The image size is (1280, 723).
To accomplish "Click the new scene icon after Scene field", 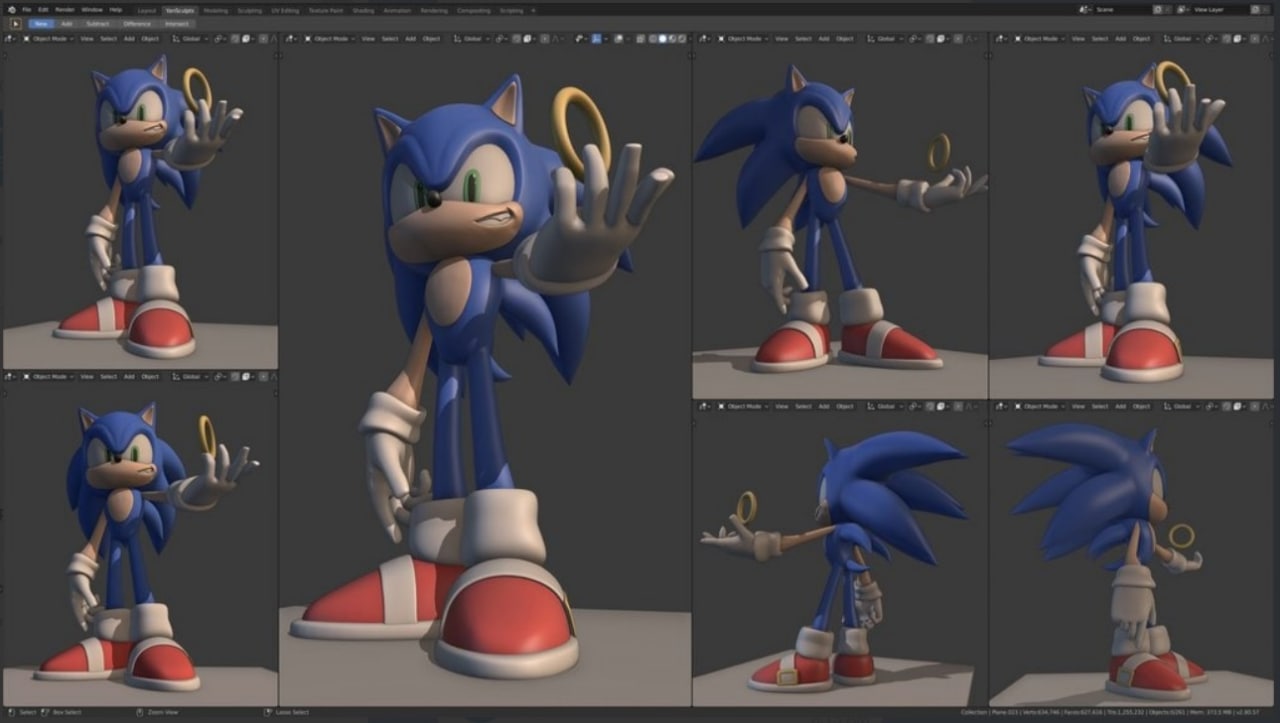I will coord(1158,9).
